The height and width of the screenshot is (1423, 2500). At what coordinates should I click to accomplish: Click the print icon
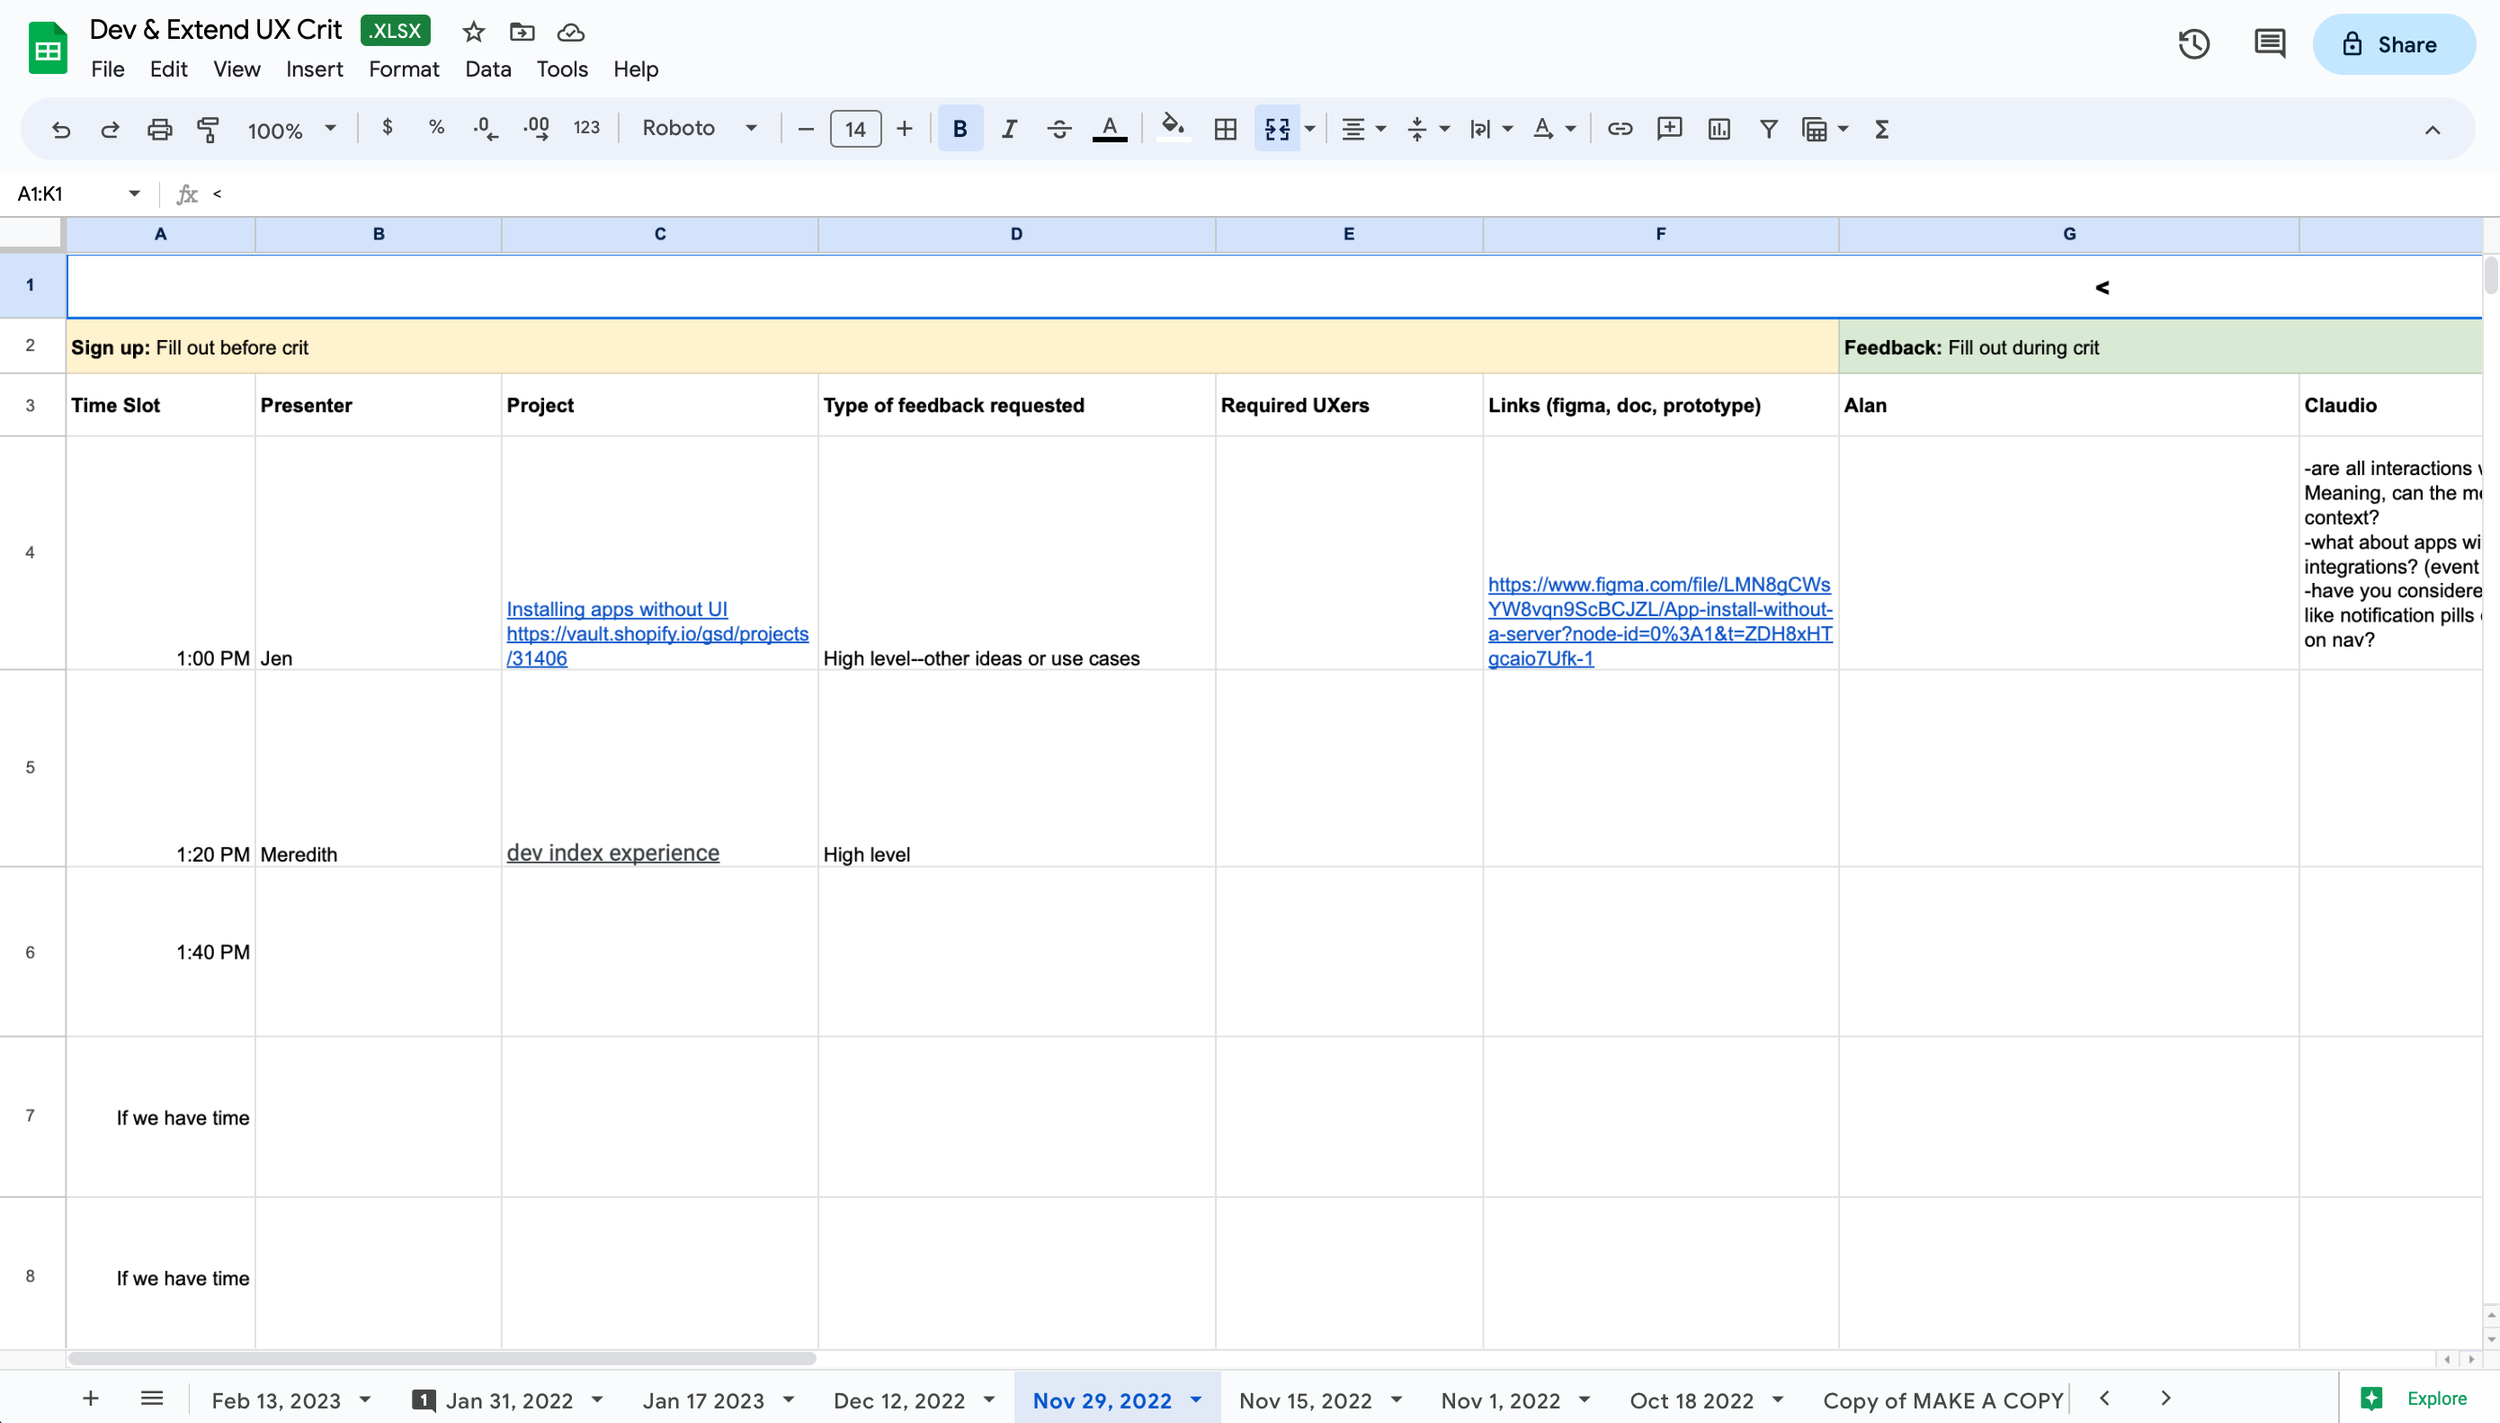point(159,129)
